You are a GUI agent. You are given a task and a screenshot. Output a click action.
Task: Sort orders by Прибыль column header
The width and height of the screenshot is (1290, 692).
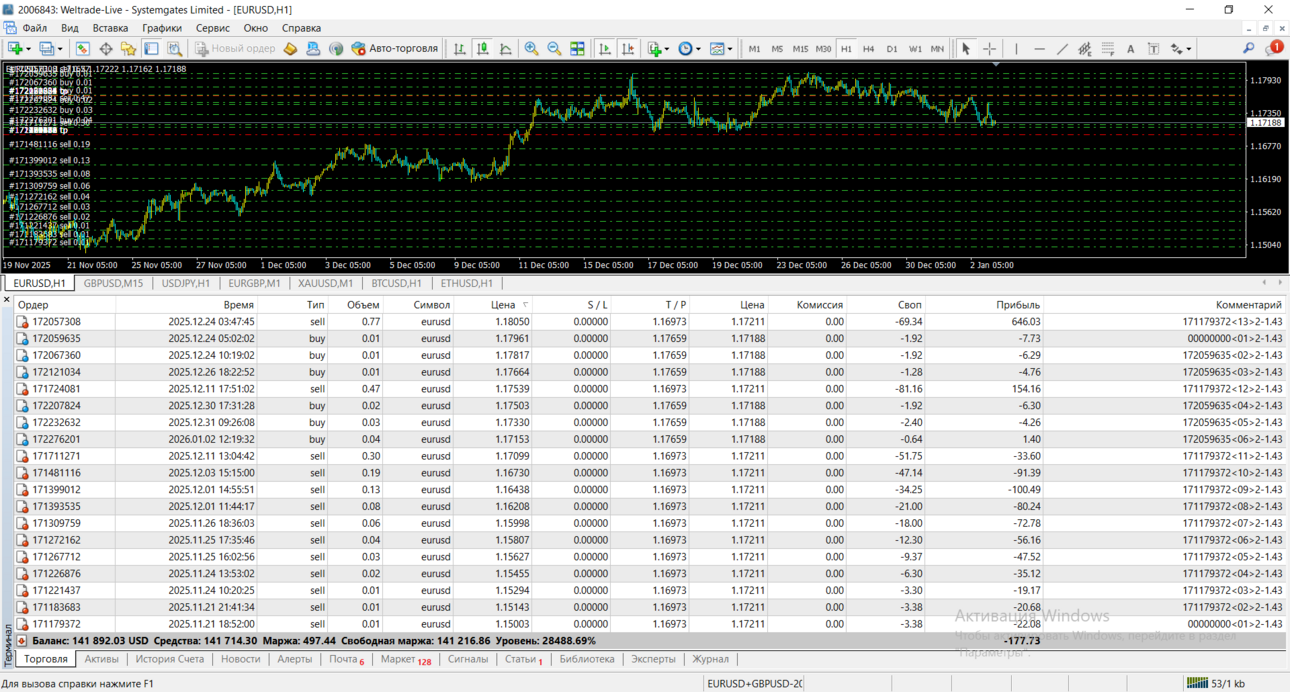point(1018,305)
